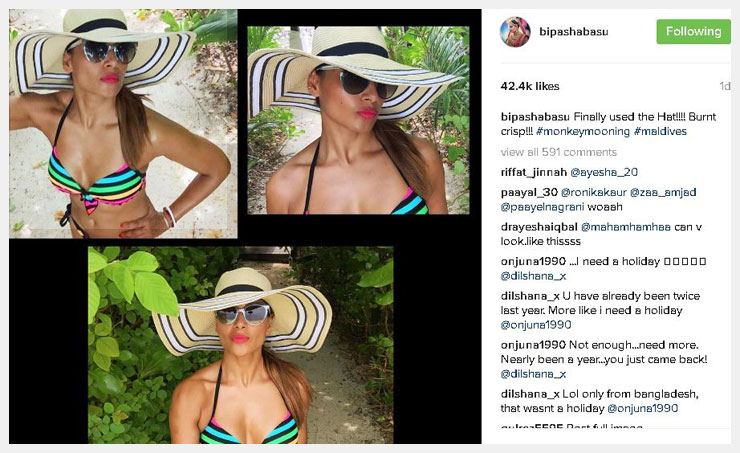Image resolution: width=740 pixels, height=453 pixels.
Task: Open the @mahamhamhaa mention
Action: pos(626,227)
